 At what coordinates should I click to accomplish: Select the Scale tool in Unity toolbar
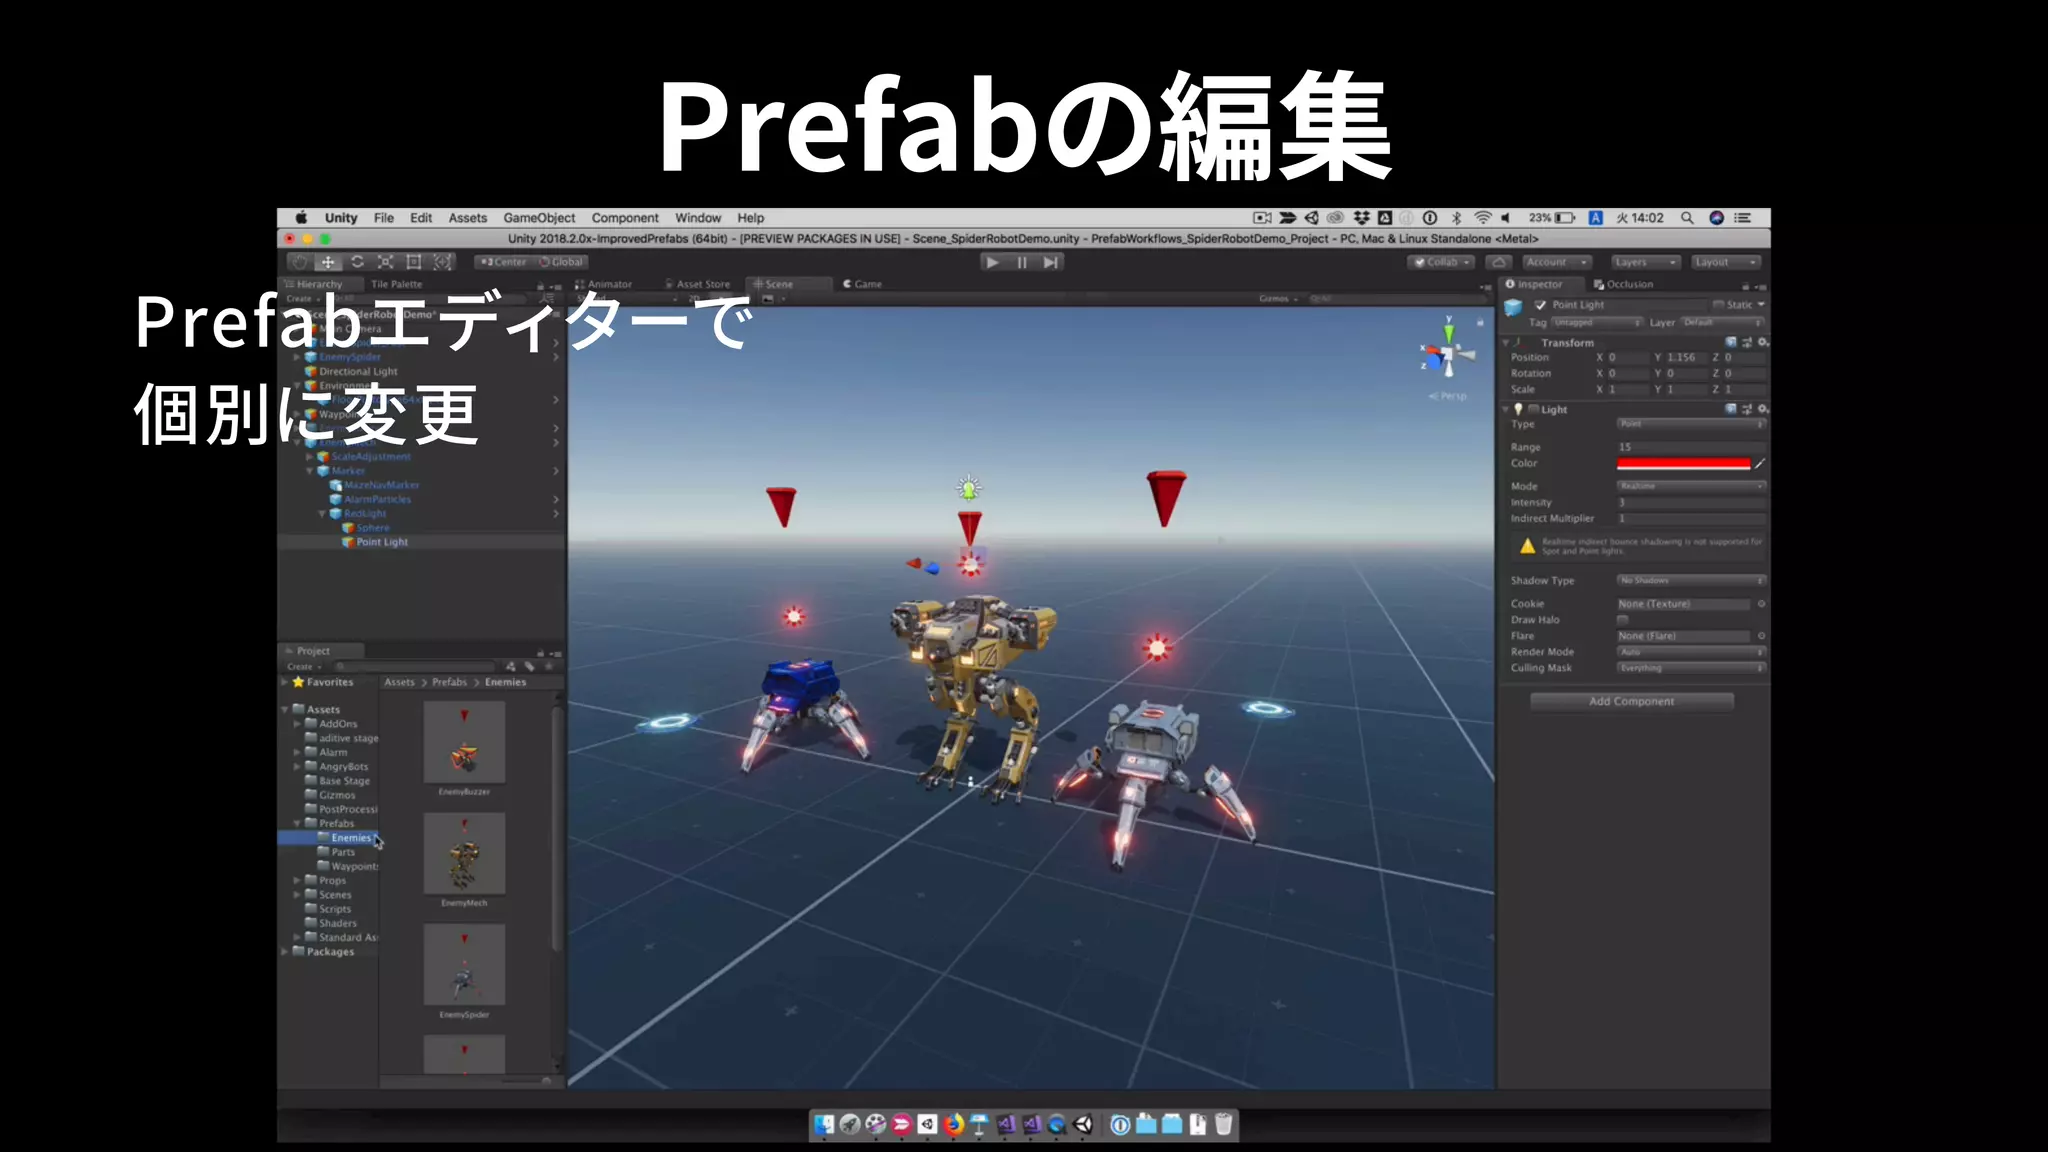pyautogui.click(x=385, y=262)
